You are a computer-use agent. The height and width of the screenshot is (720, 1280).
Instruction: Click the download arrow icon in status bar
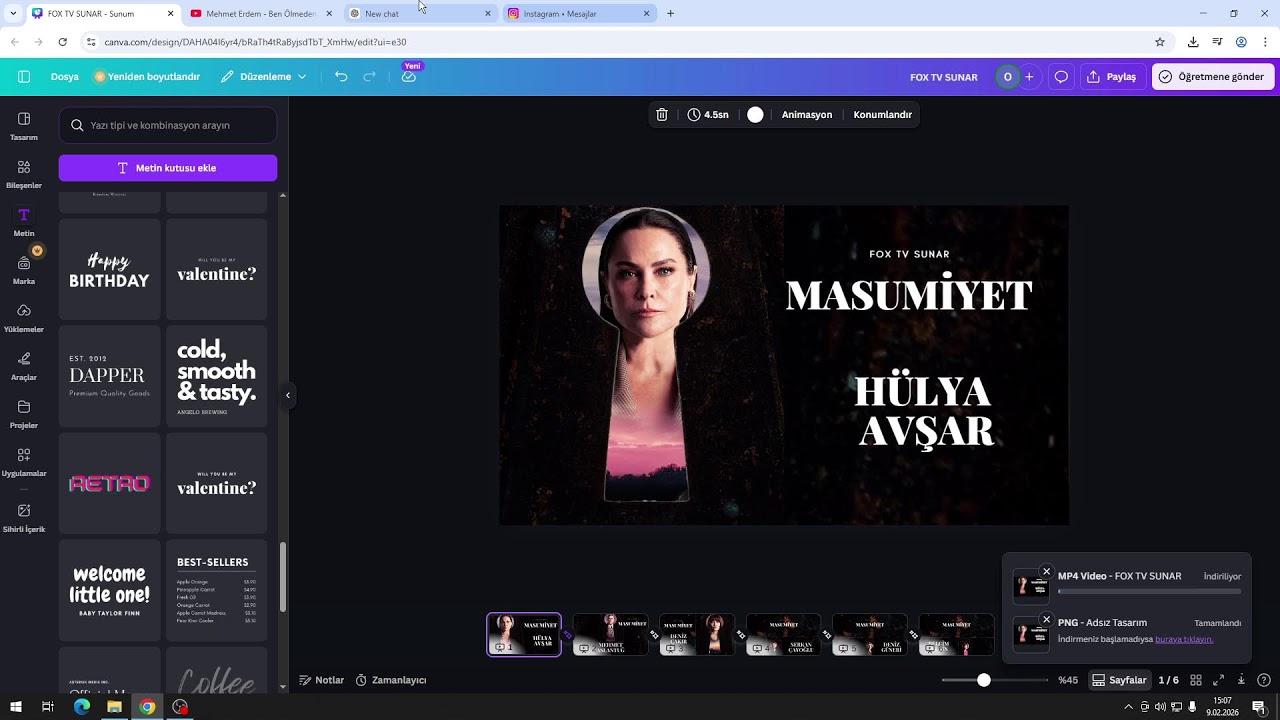point(1241,680)
